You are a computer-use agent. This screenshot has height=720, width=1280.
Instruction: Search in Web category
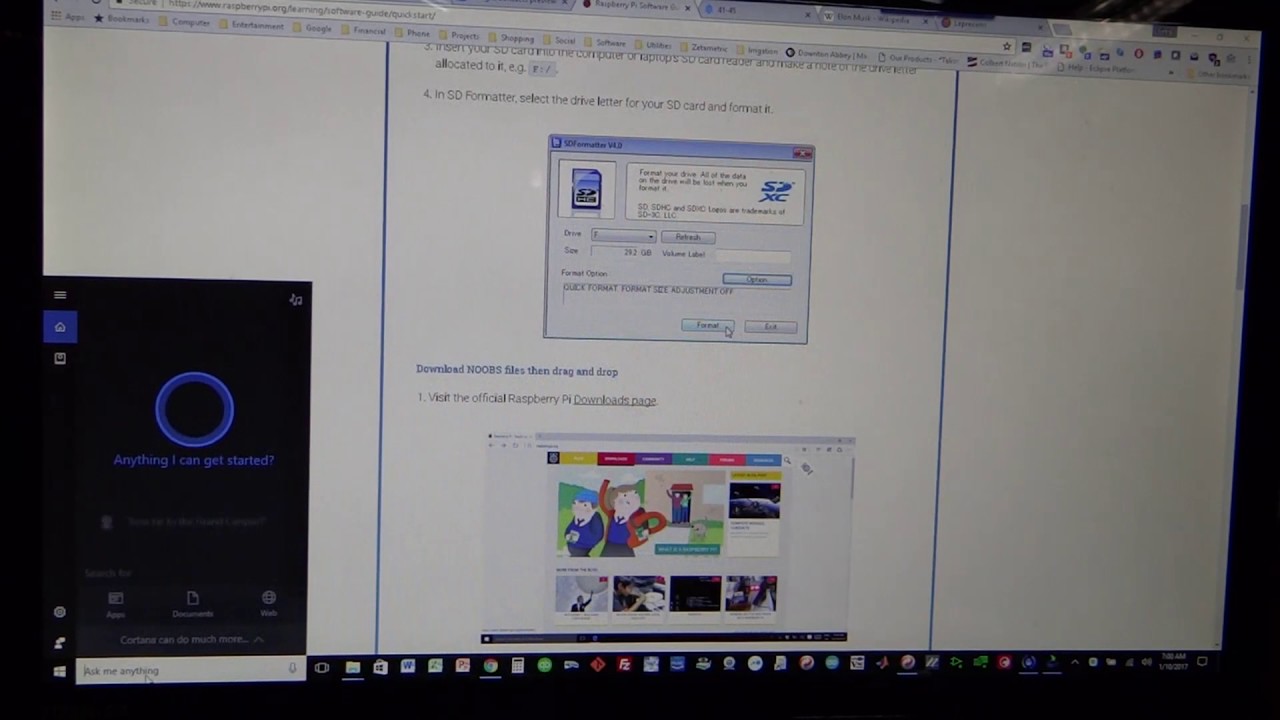[x=269, y=604]
